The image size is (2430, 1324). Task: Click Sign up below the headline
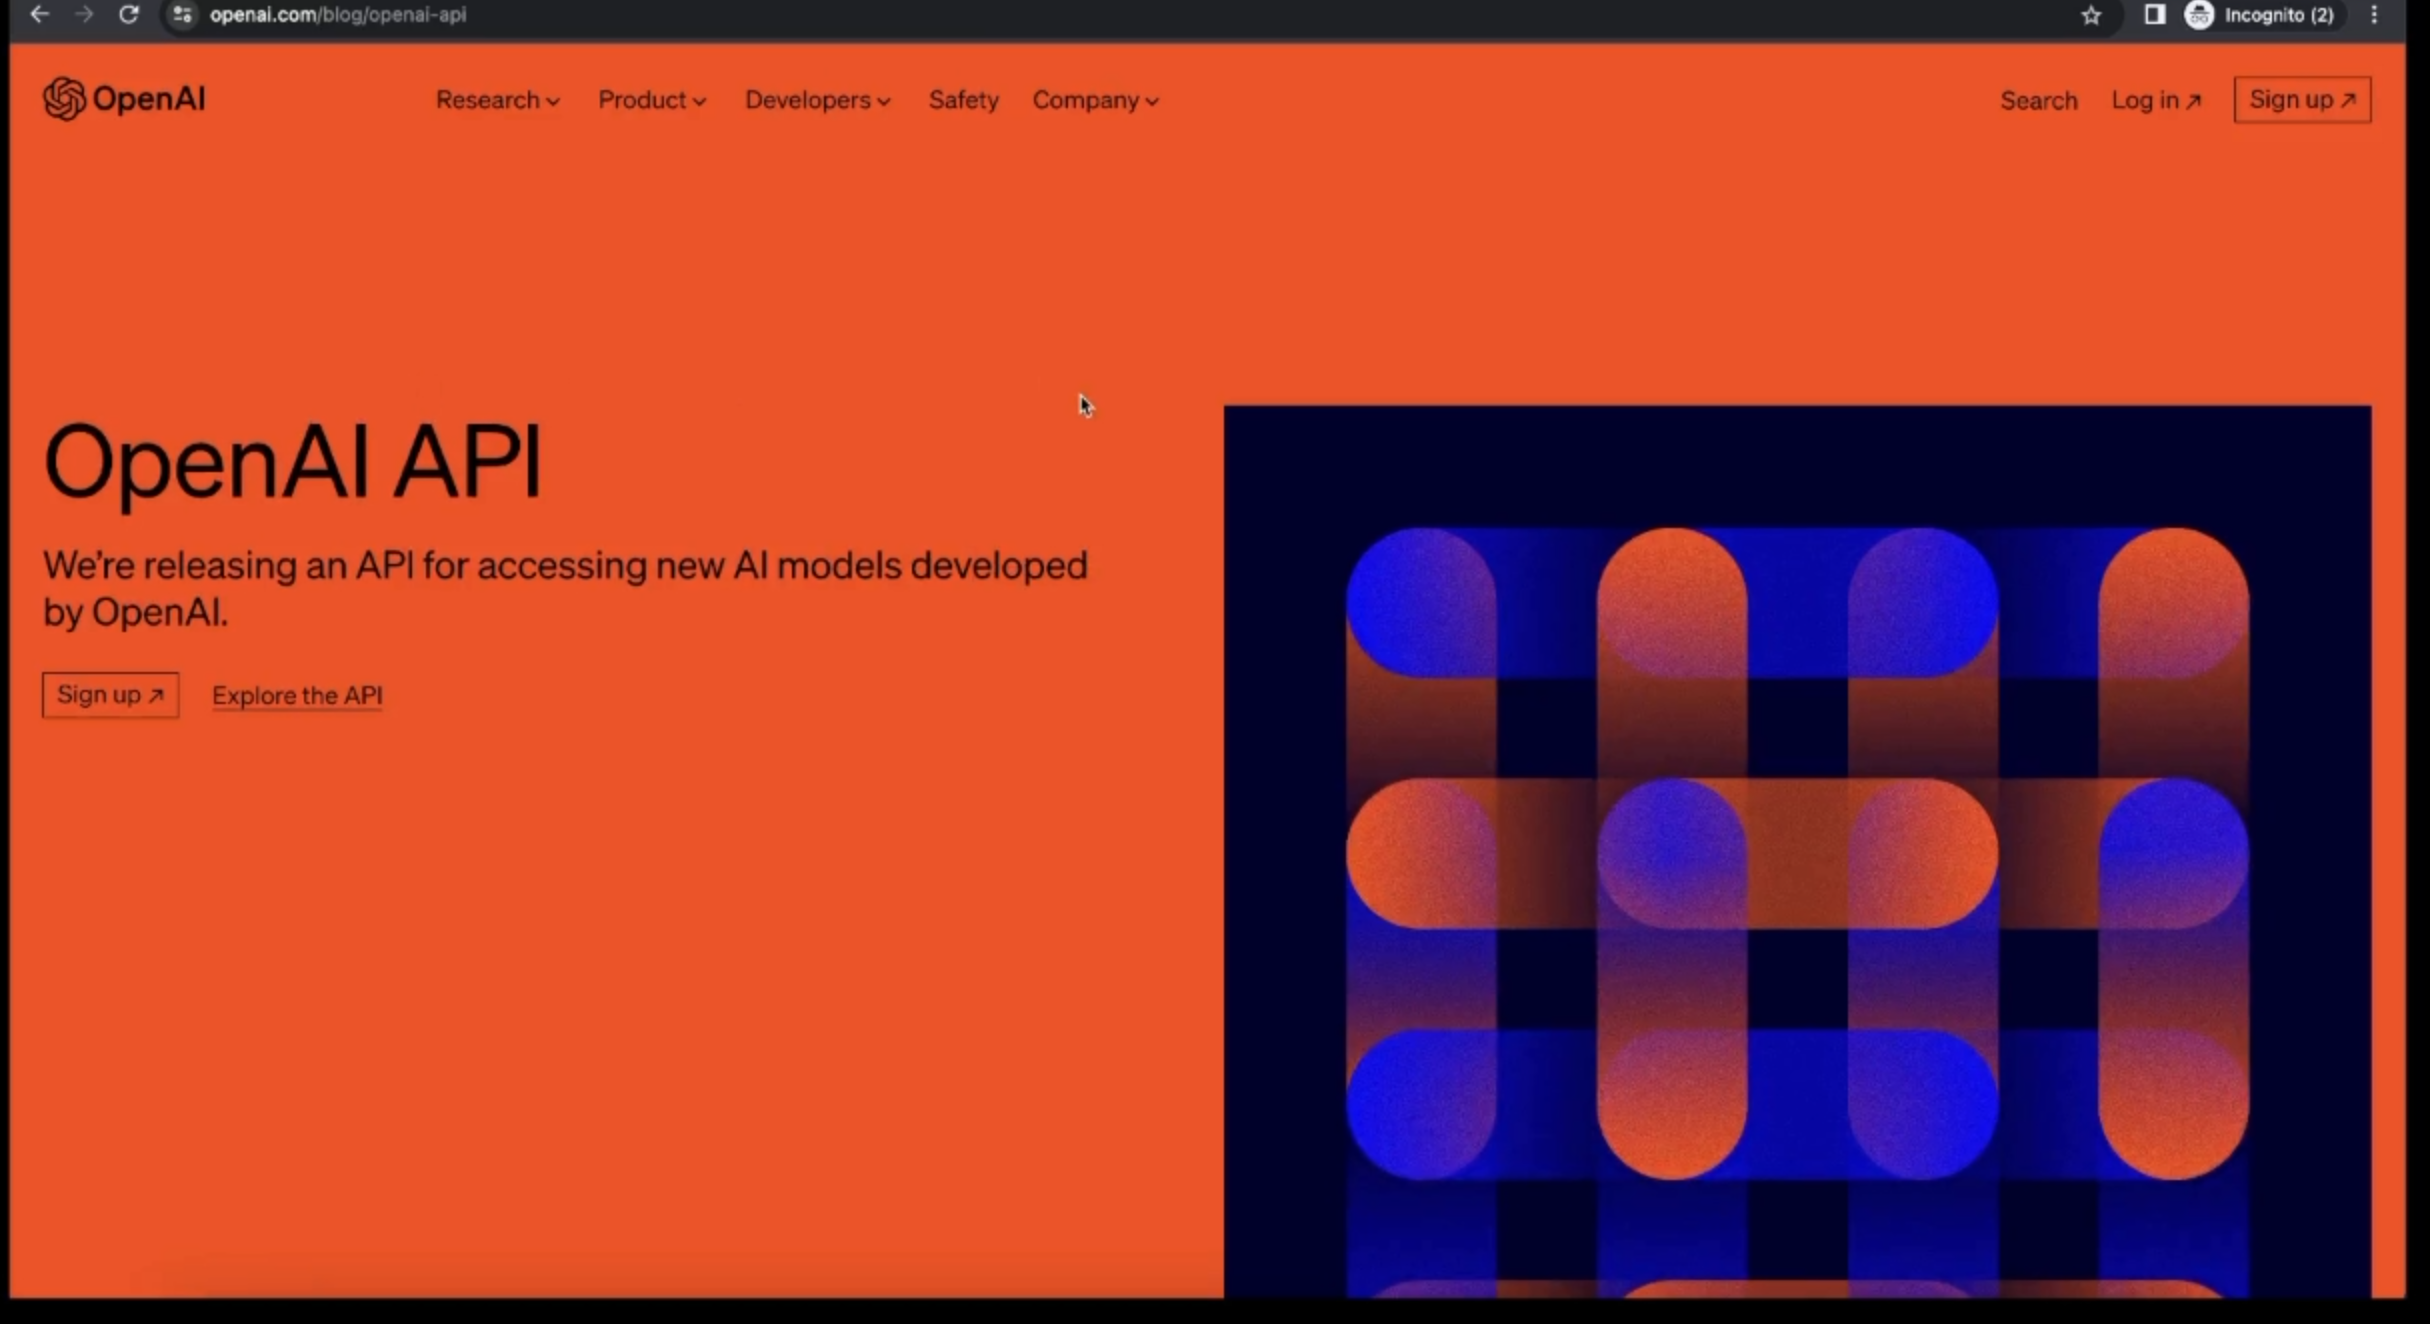[x=110, y=695]
